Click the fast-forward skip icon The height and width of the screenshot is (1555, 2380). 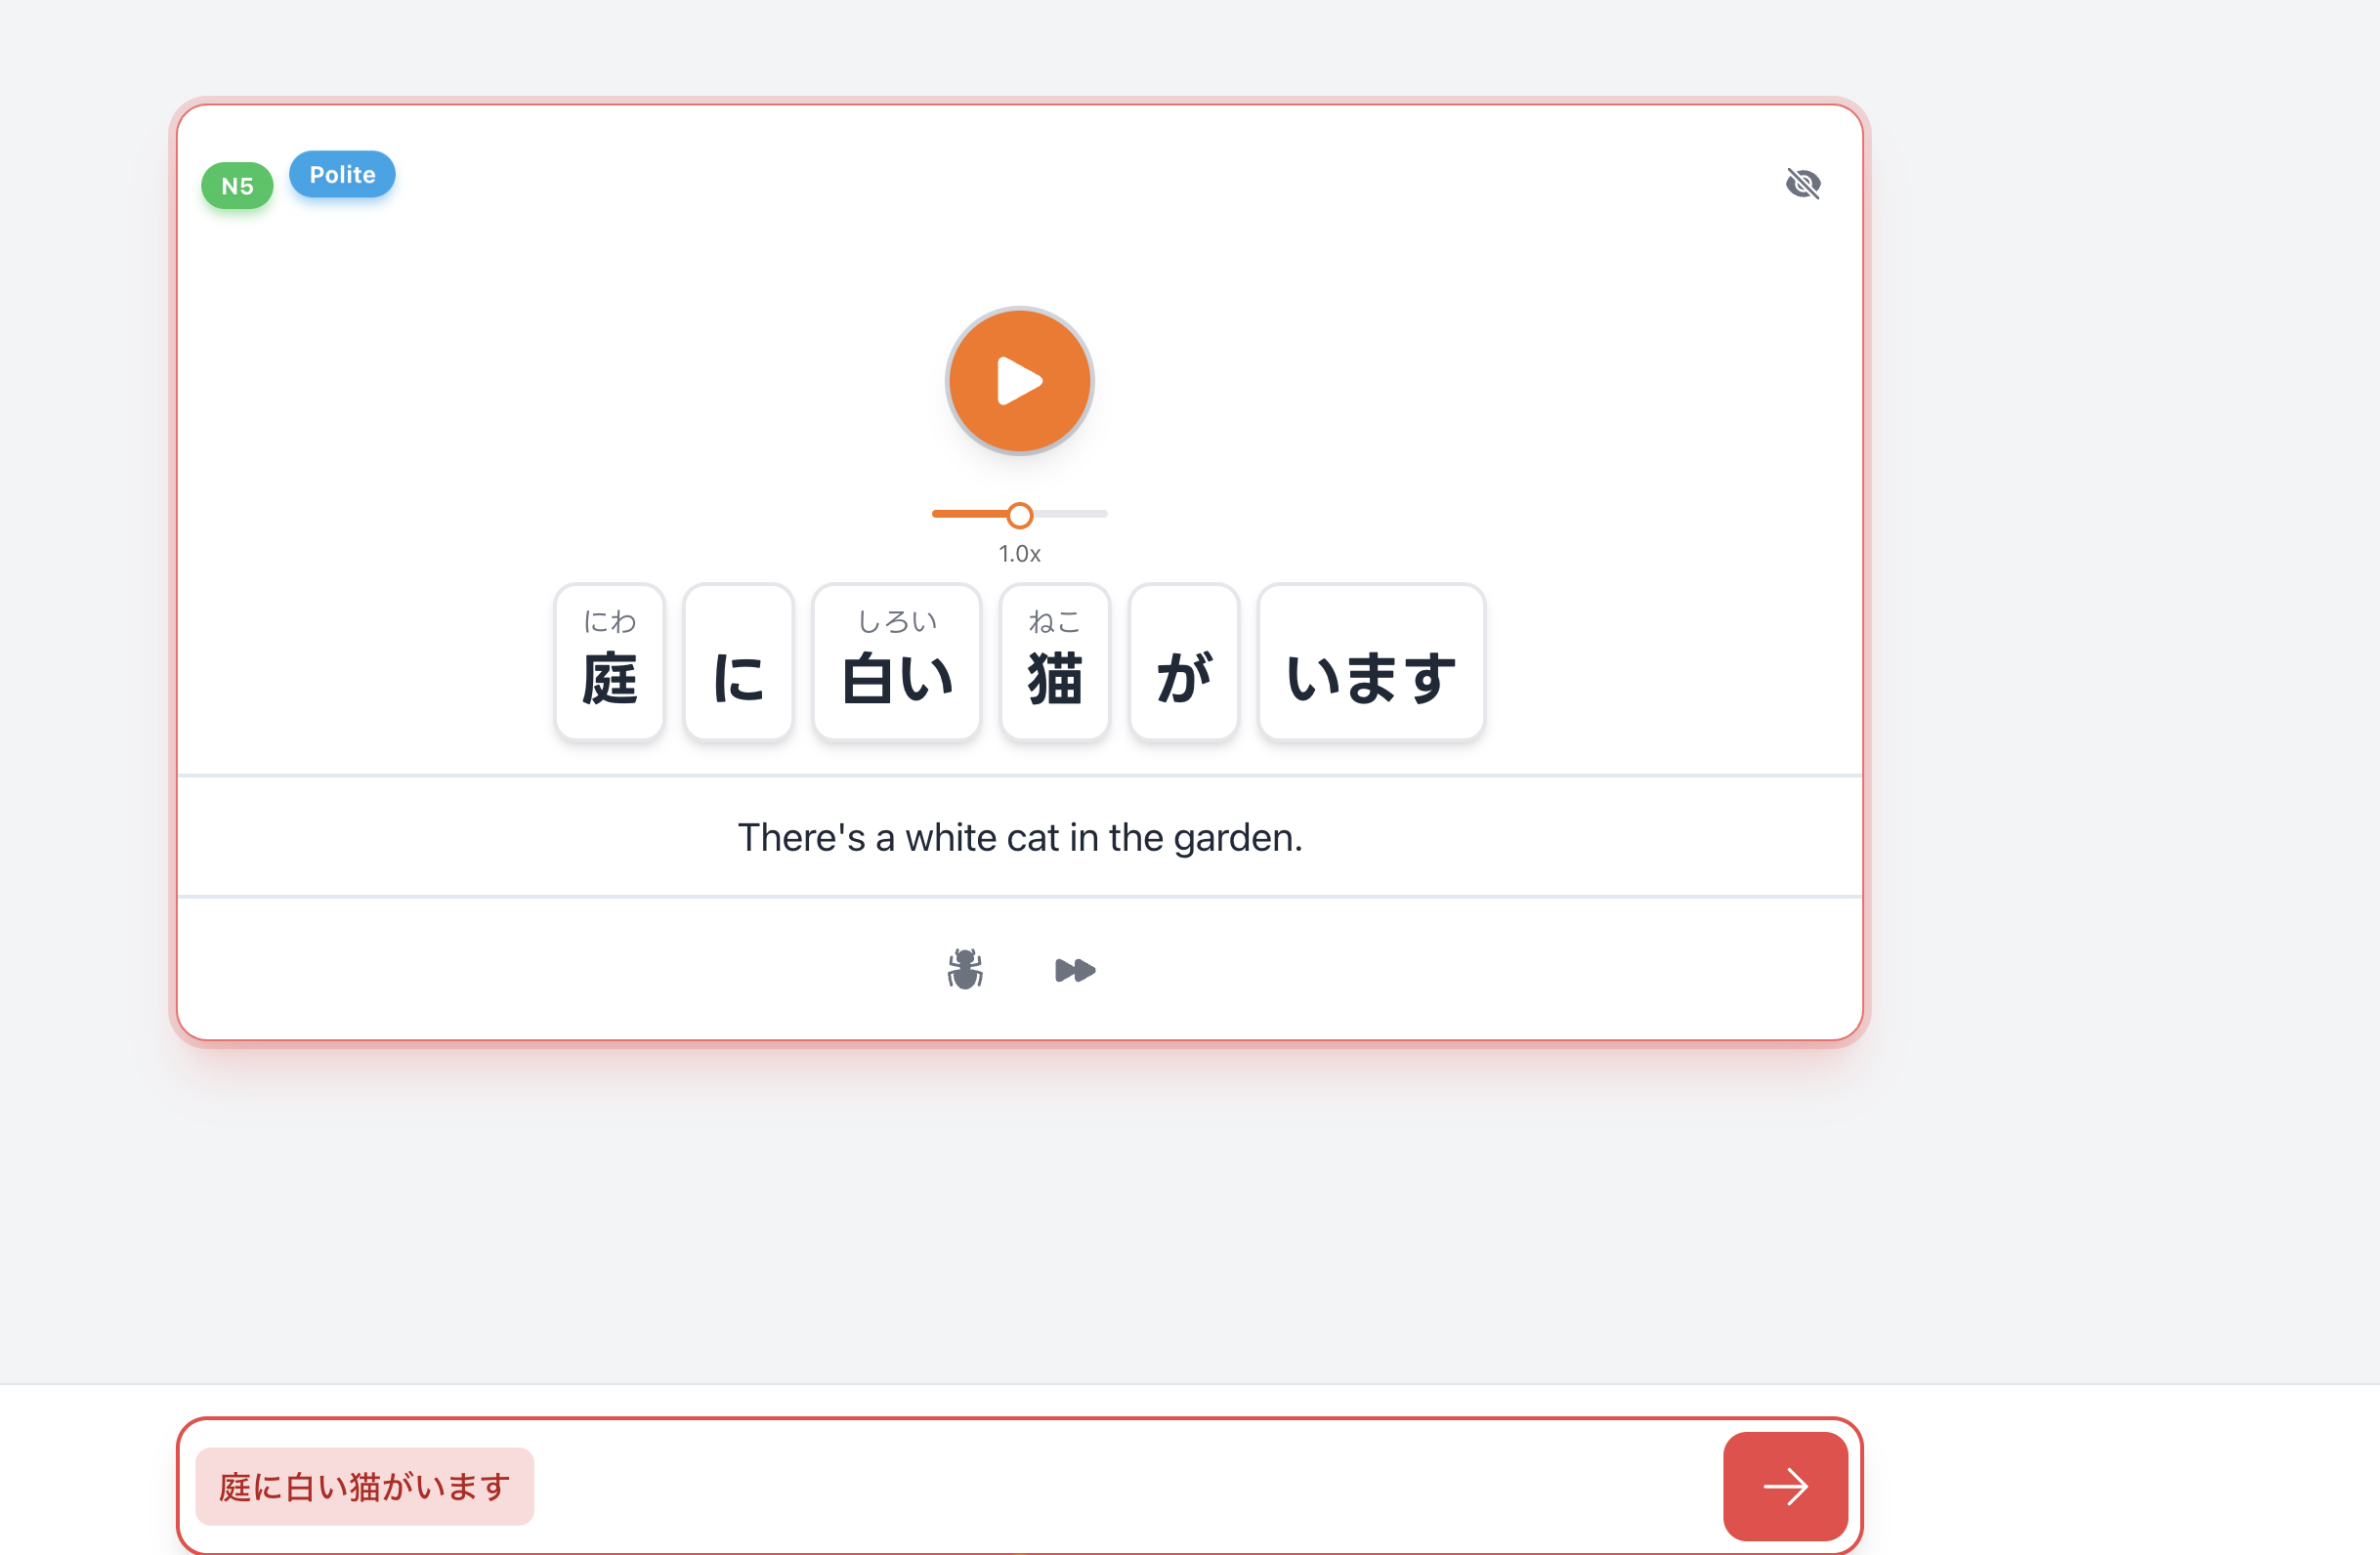point(1075,970)
